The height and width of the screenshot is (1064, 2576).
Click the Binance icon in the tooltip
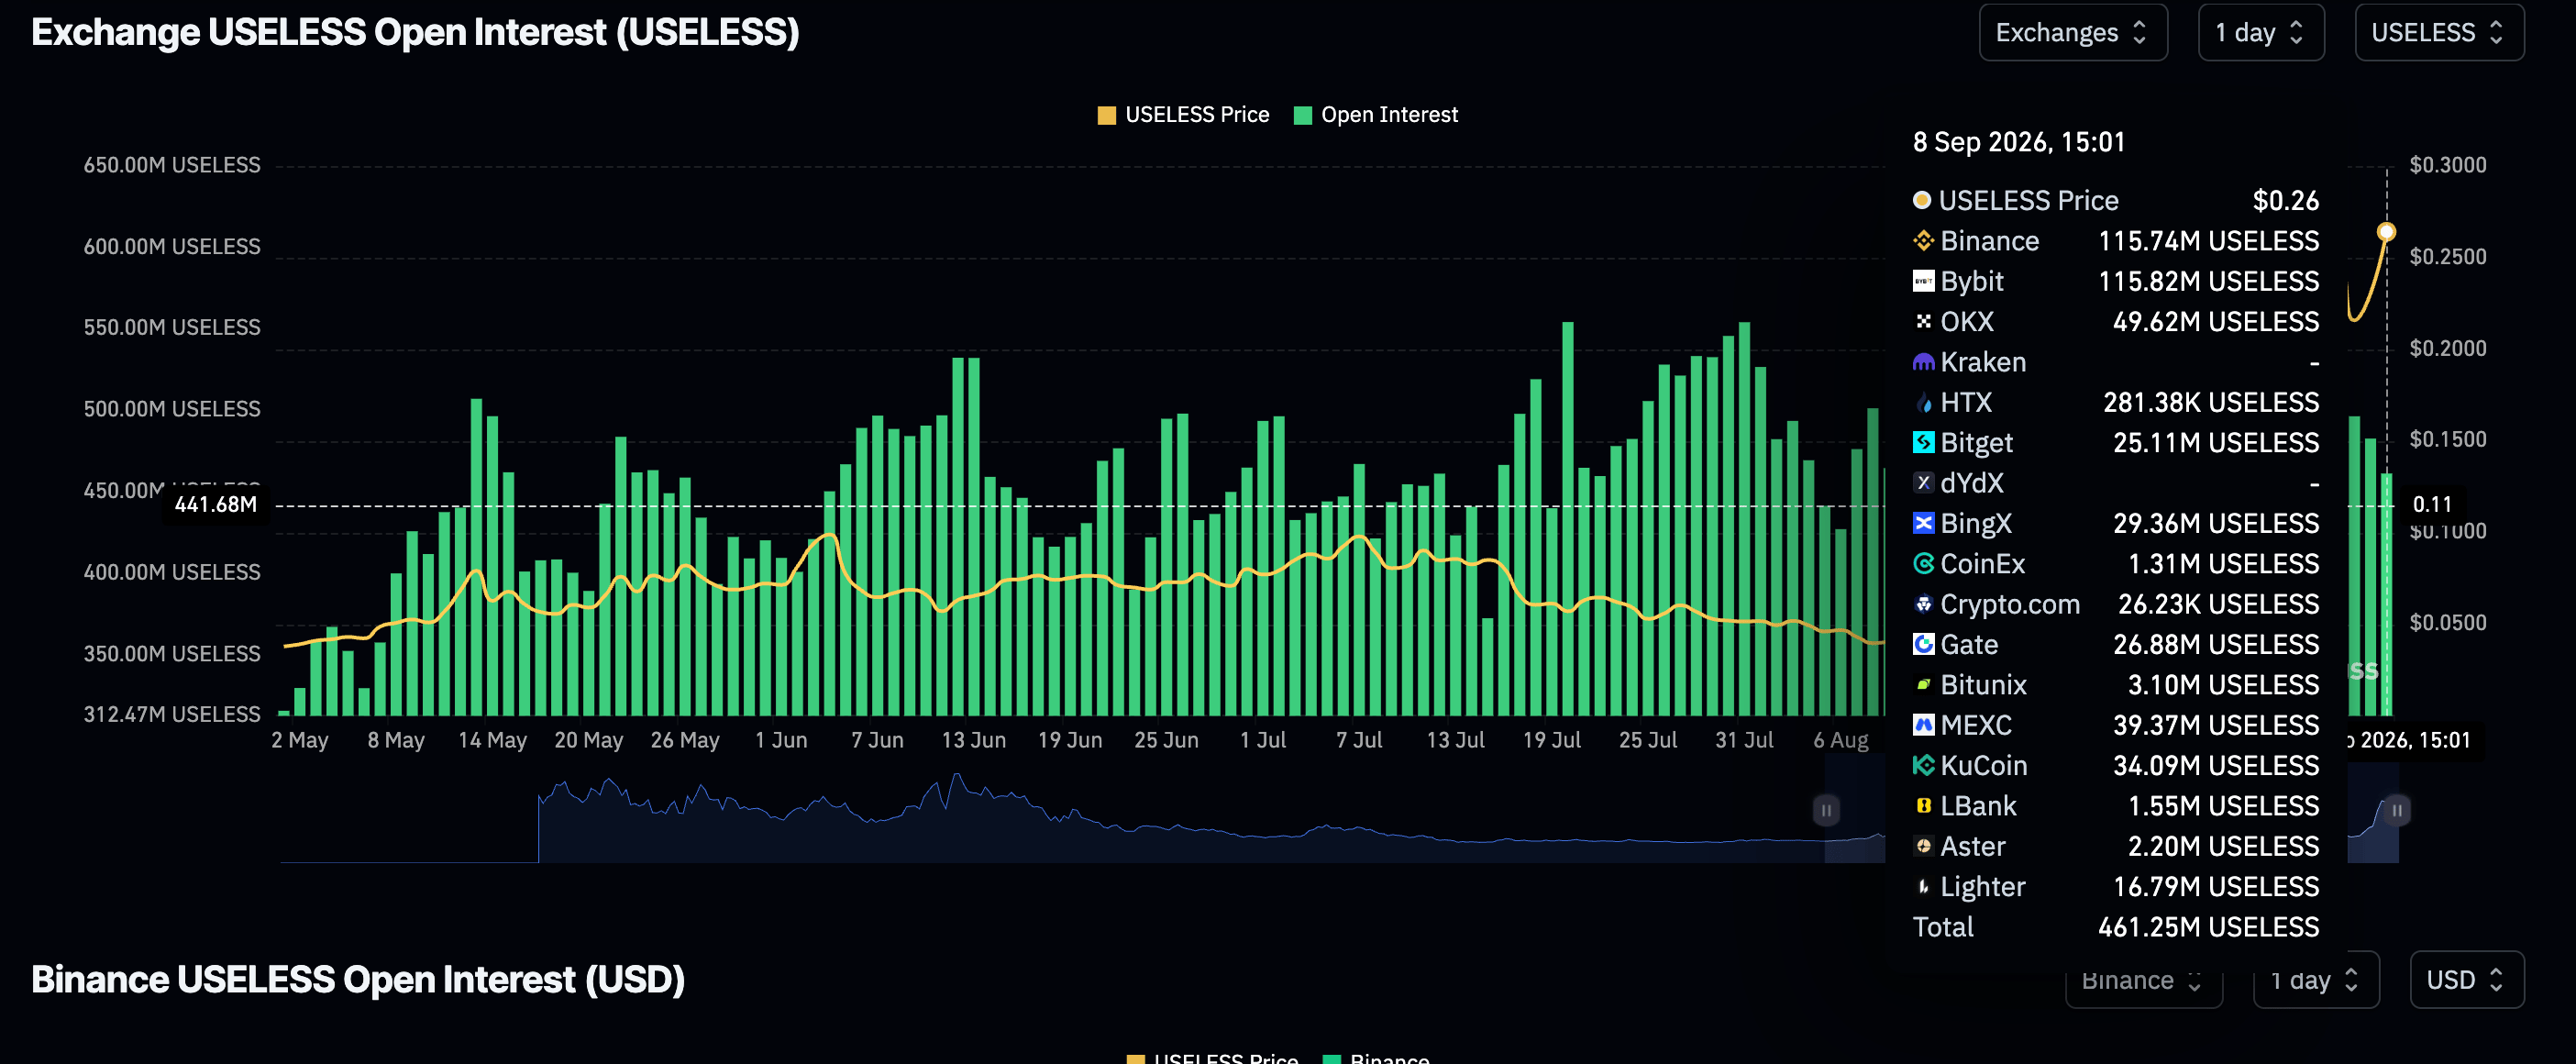[x=1923, y=241]
